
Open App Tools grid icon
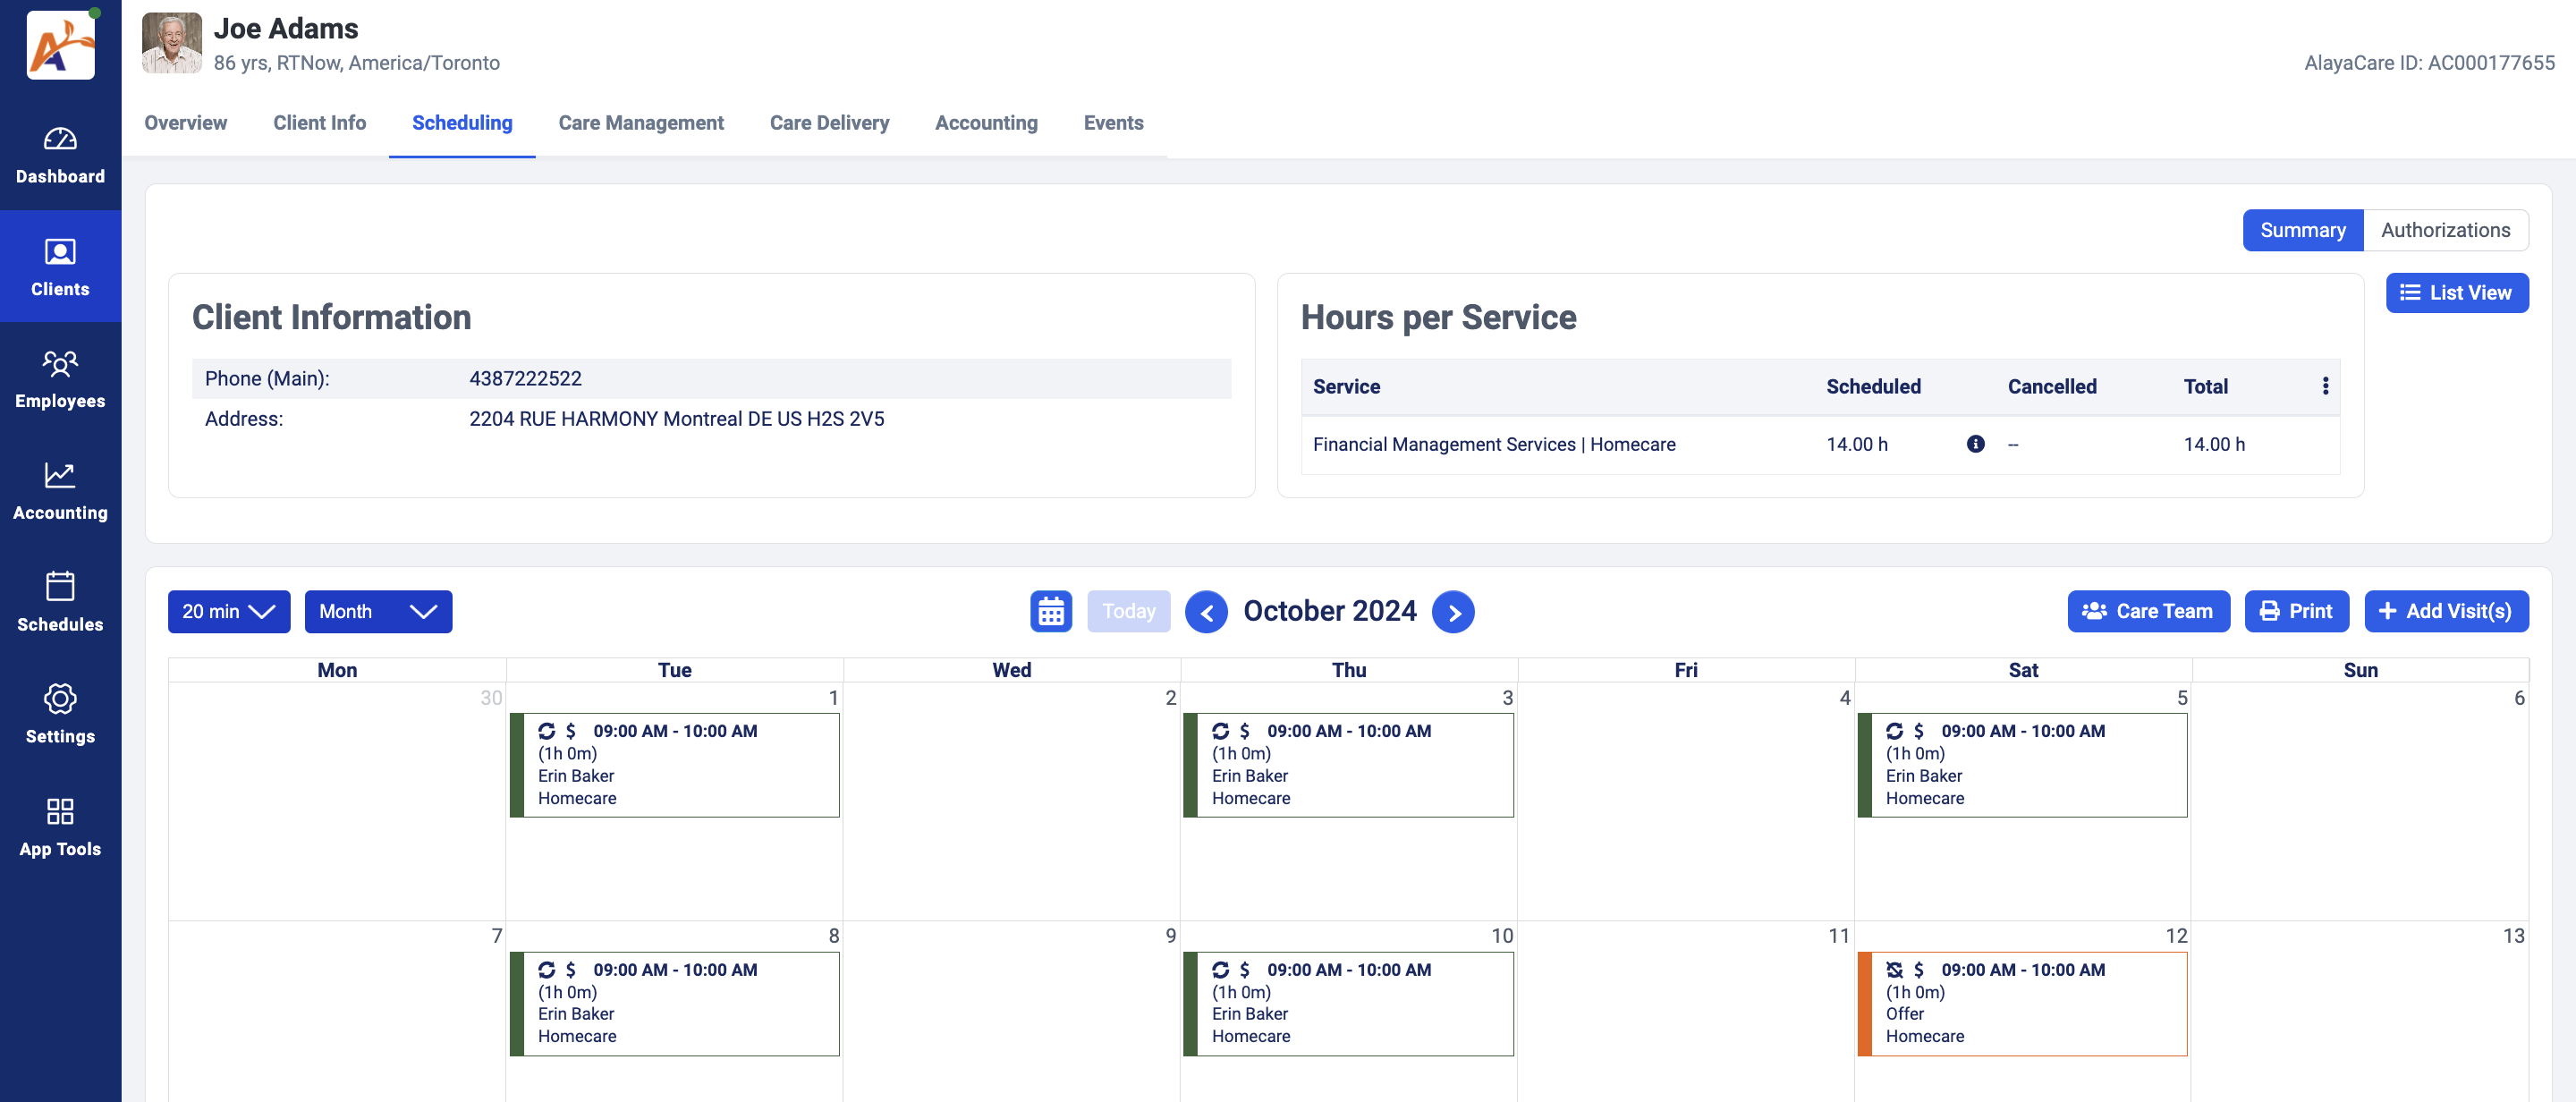tap(60, 826)
